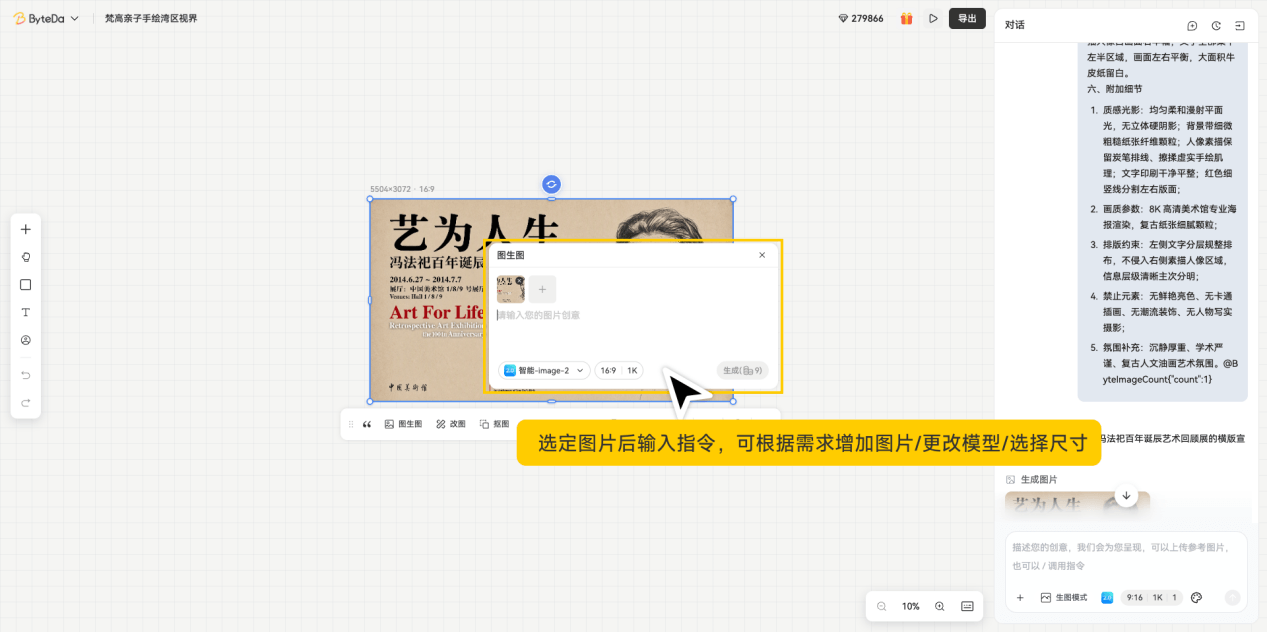The height and width of the screenshot is (632, 1267).
Task: Click the scroll-to-bottom arrow in chat
Action: tap(1126, 495)
